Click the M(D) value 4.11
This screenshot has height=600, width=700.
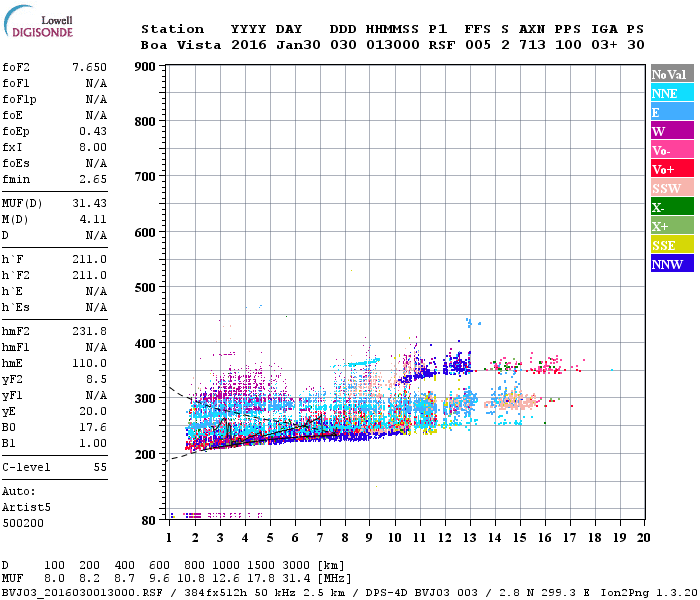coord(93,219)
